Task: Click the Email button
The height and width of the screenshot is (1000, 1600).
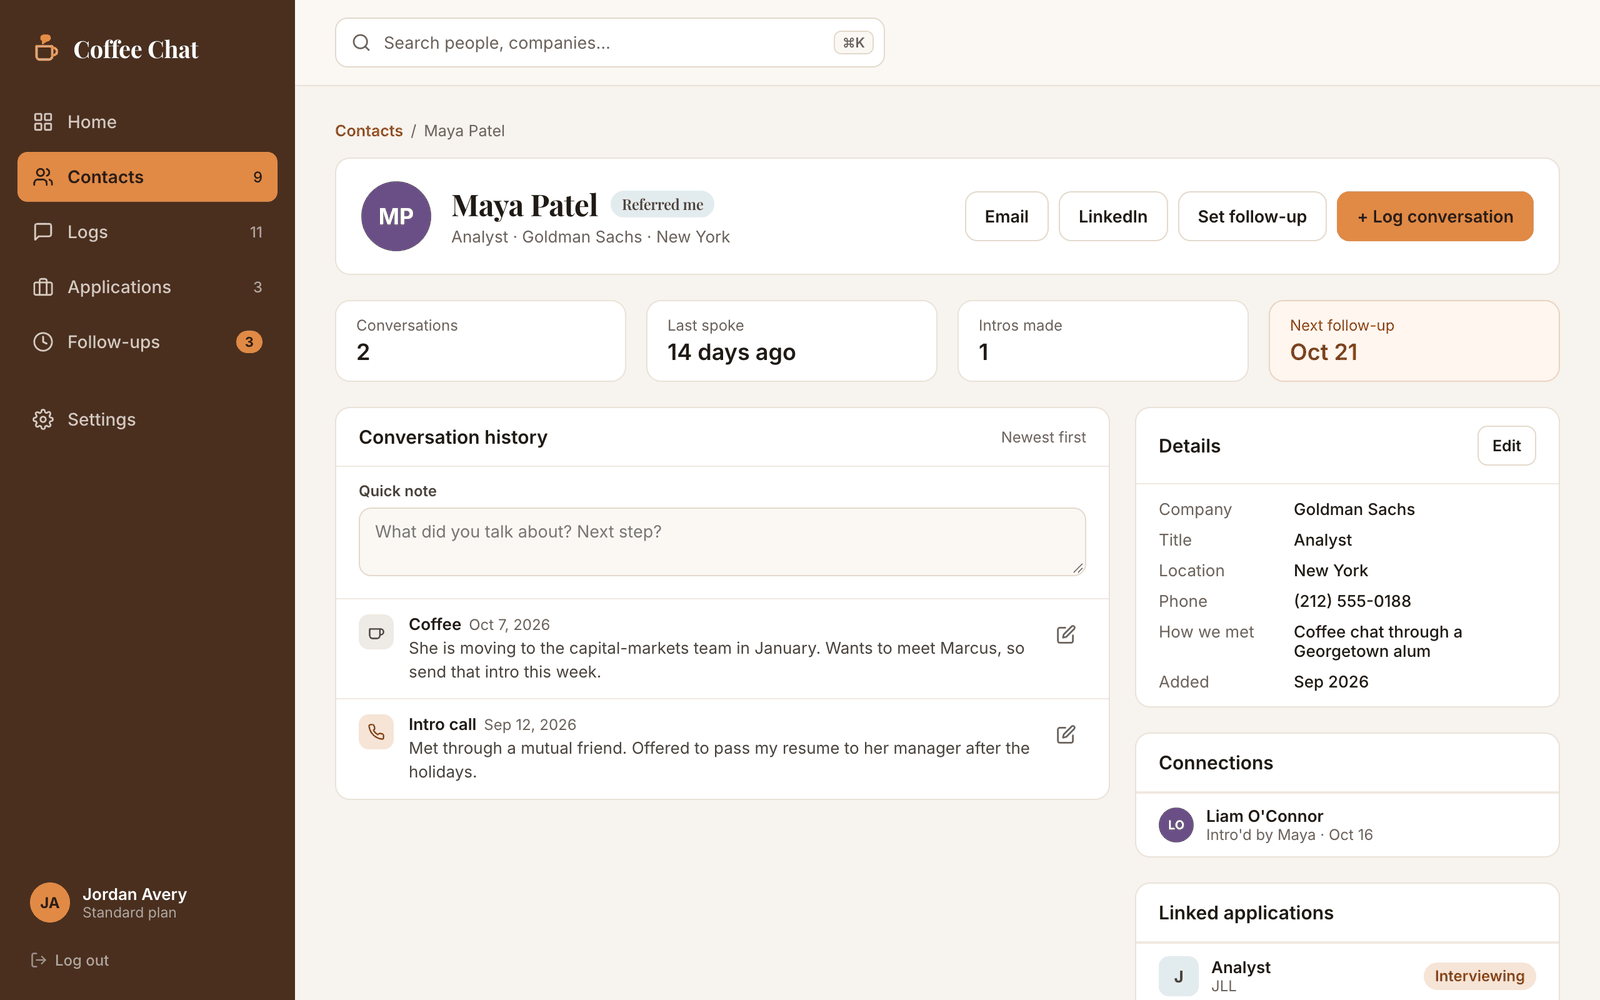Action: pos(1006,216)
